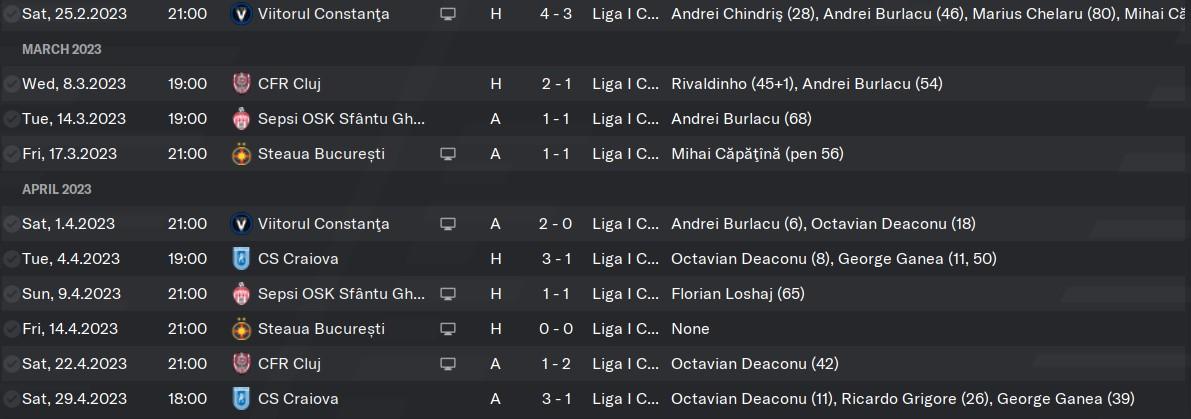
Task: Click Viitorul Constanța badge on 25.2.2023
Action: coord(241,14)
